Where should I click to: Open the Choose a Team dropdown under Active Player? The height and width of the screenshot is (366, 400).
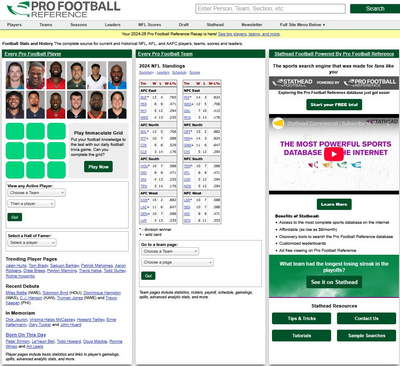point(37,193)
